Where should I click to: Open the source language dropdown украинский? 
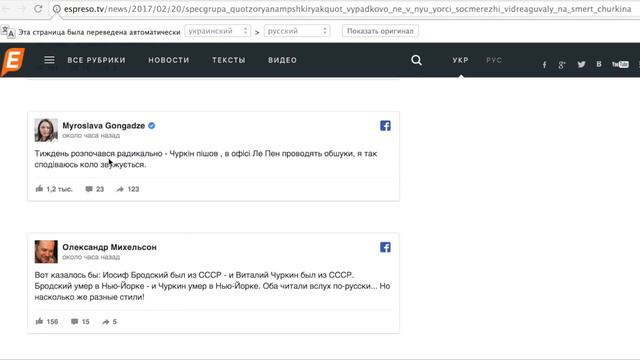[218, 31]
